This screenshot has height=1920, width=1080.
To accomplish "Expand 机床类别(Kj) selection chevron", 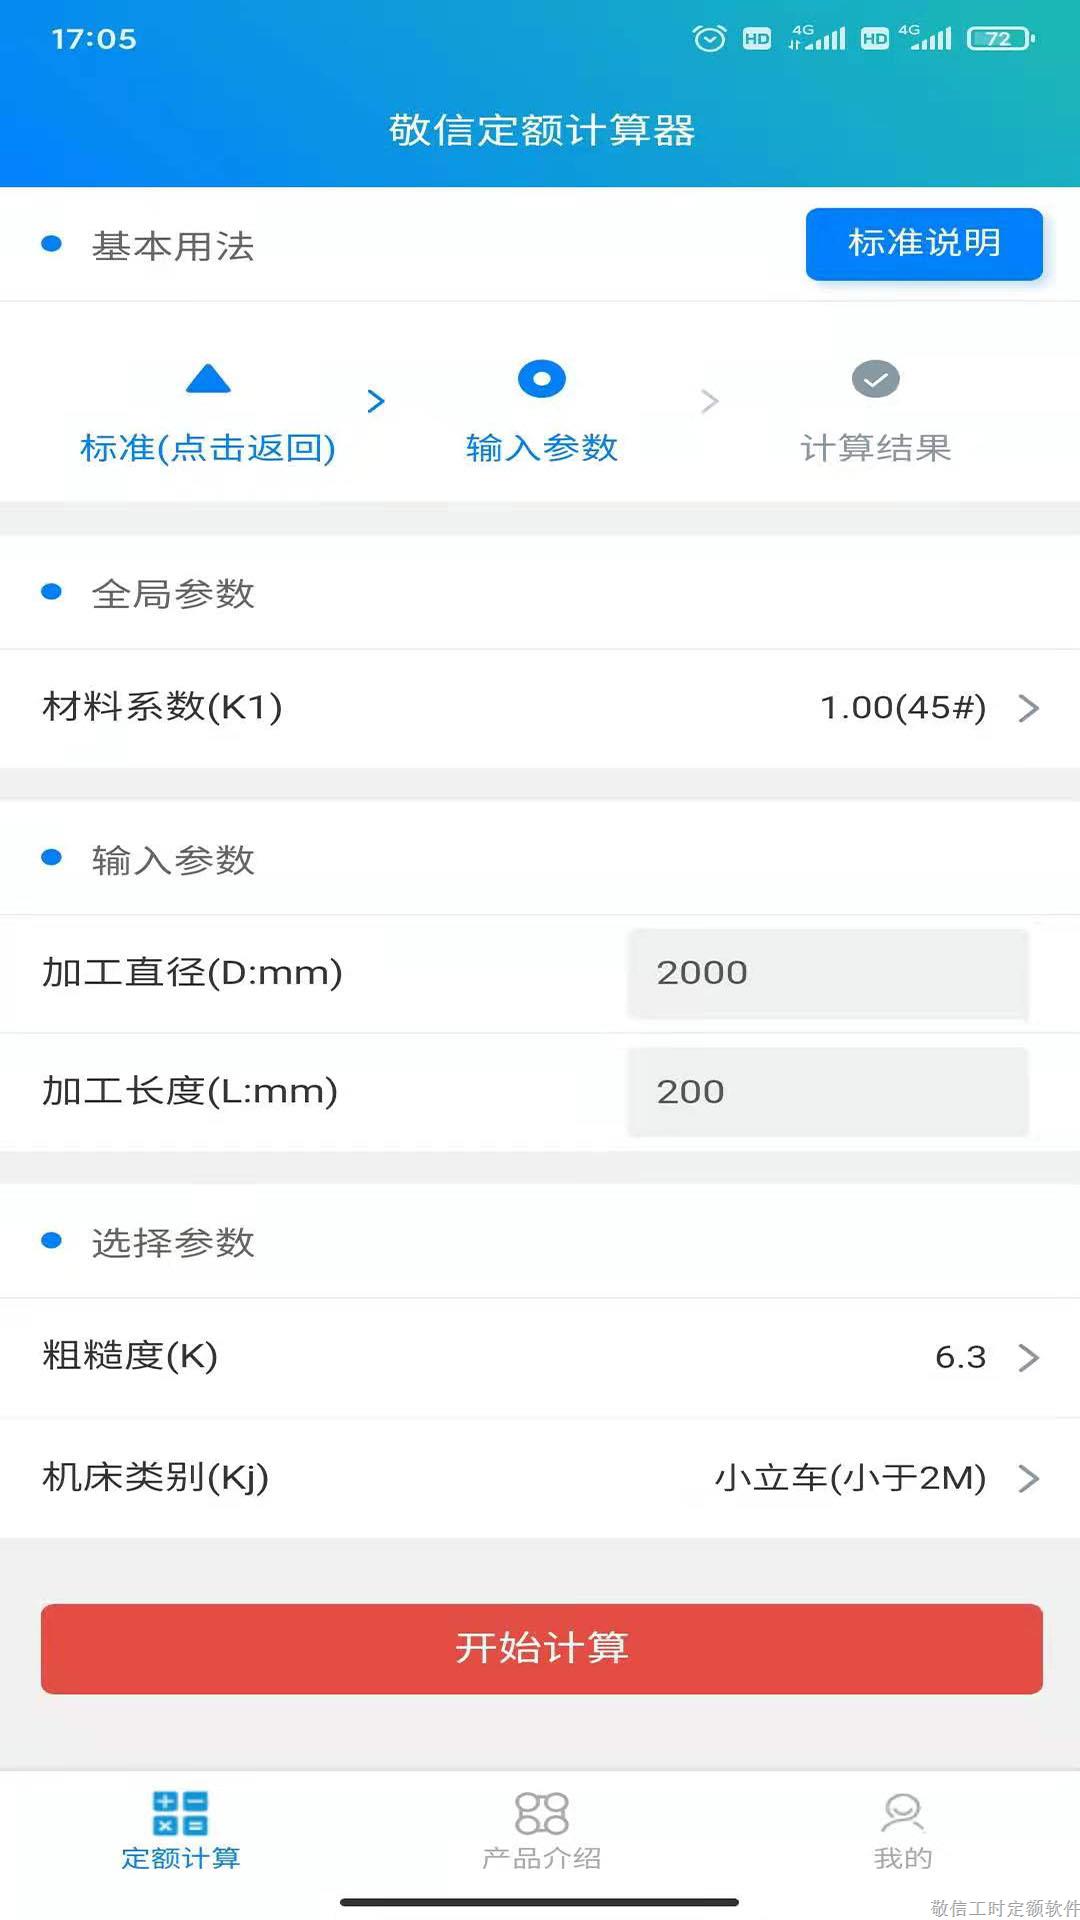I will point(1028,1478).
